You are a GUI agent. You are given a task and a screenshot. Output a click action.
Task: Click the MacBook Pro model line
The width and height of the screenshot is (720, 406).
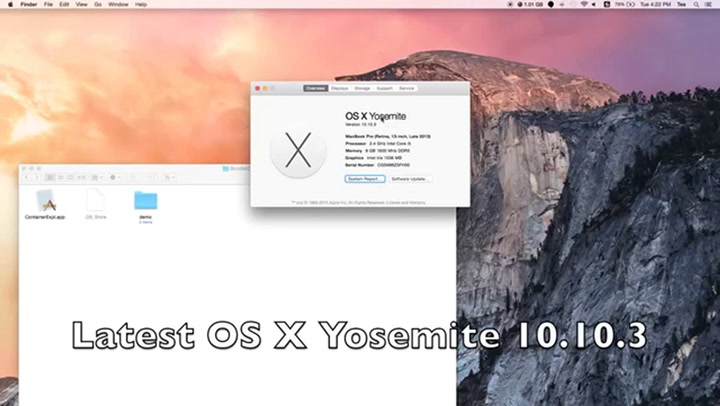click(x=388, y=136)
